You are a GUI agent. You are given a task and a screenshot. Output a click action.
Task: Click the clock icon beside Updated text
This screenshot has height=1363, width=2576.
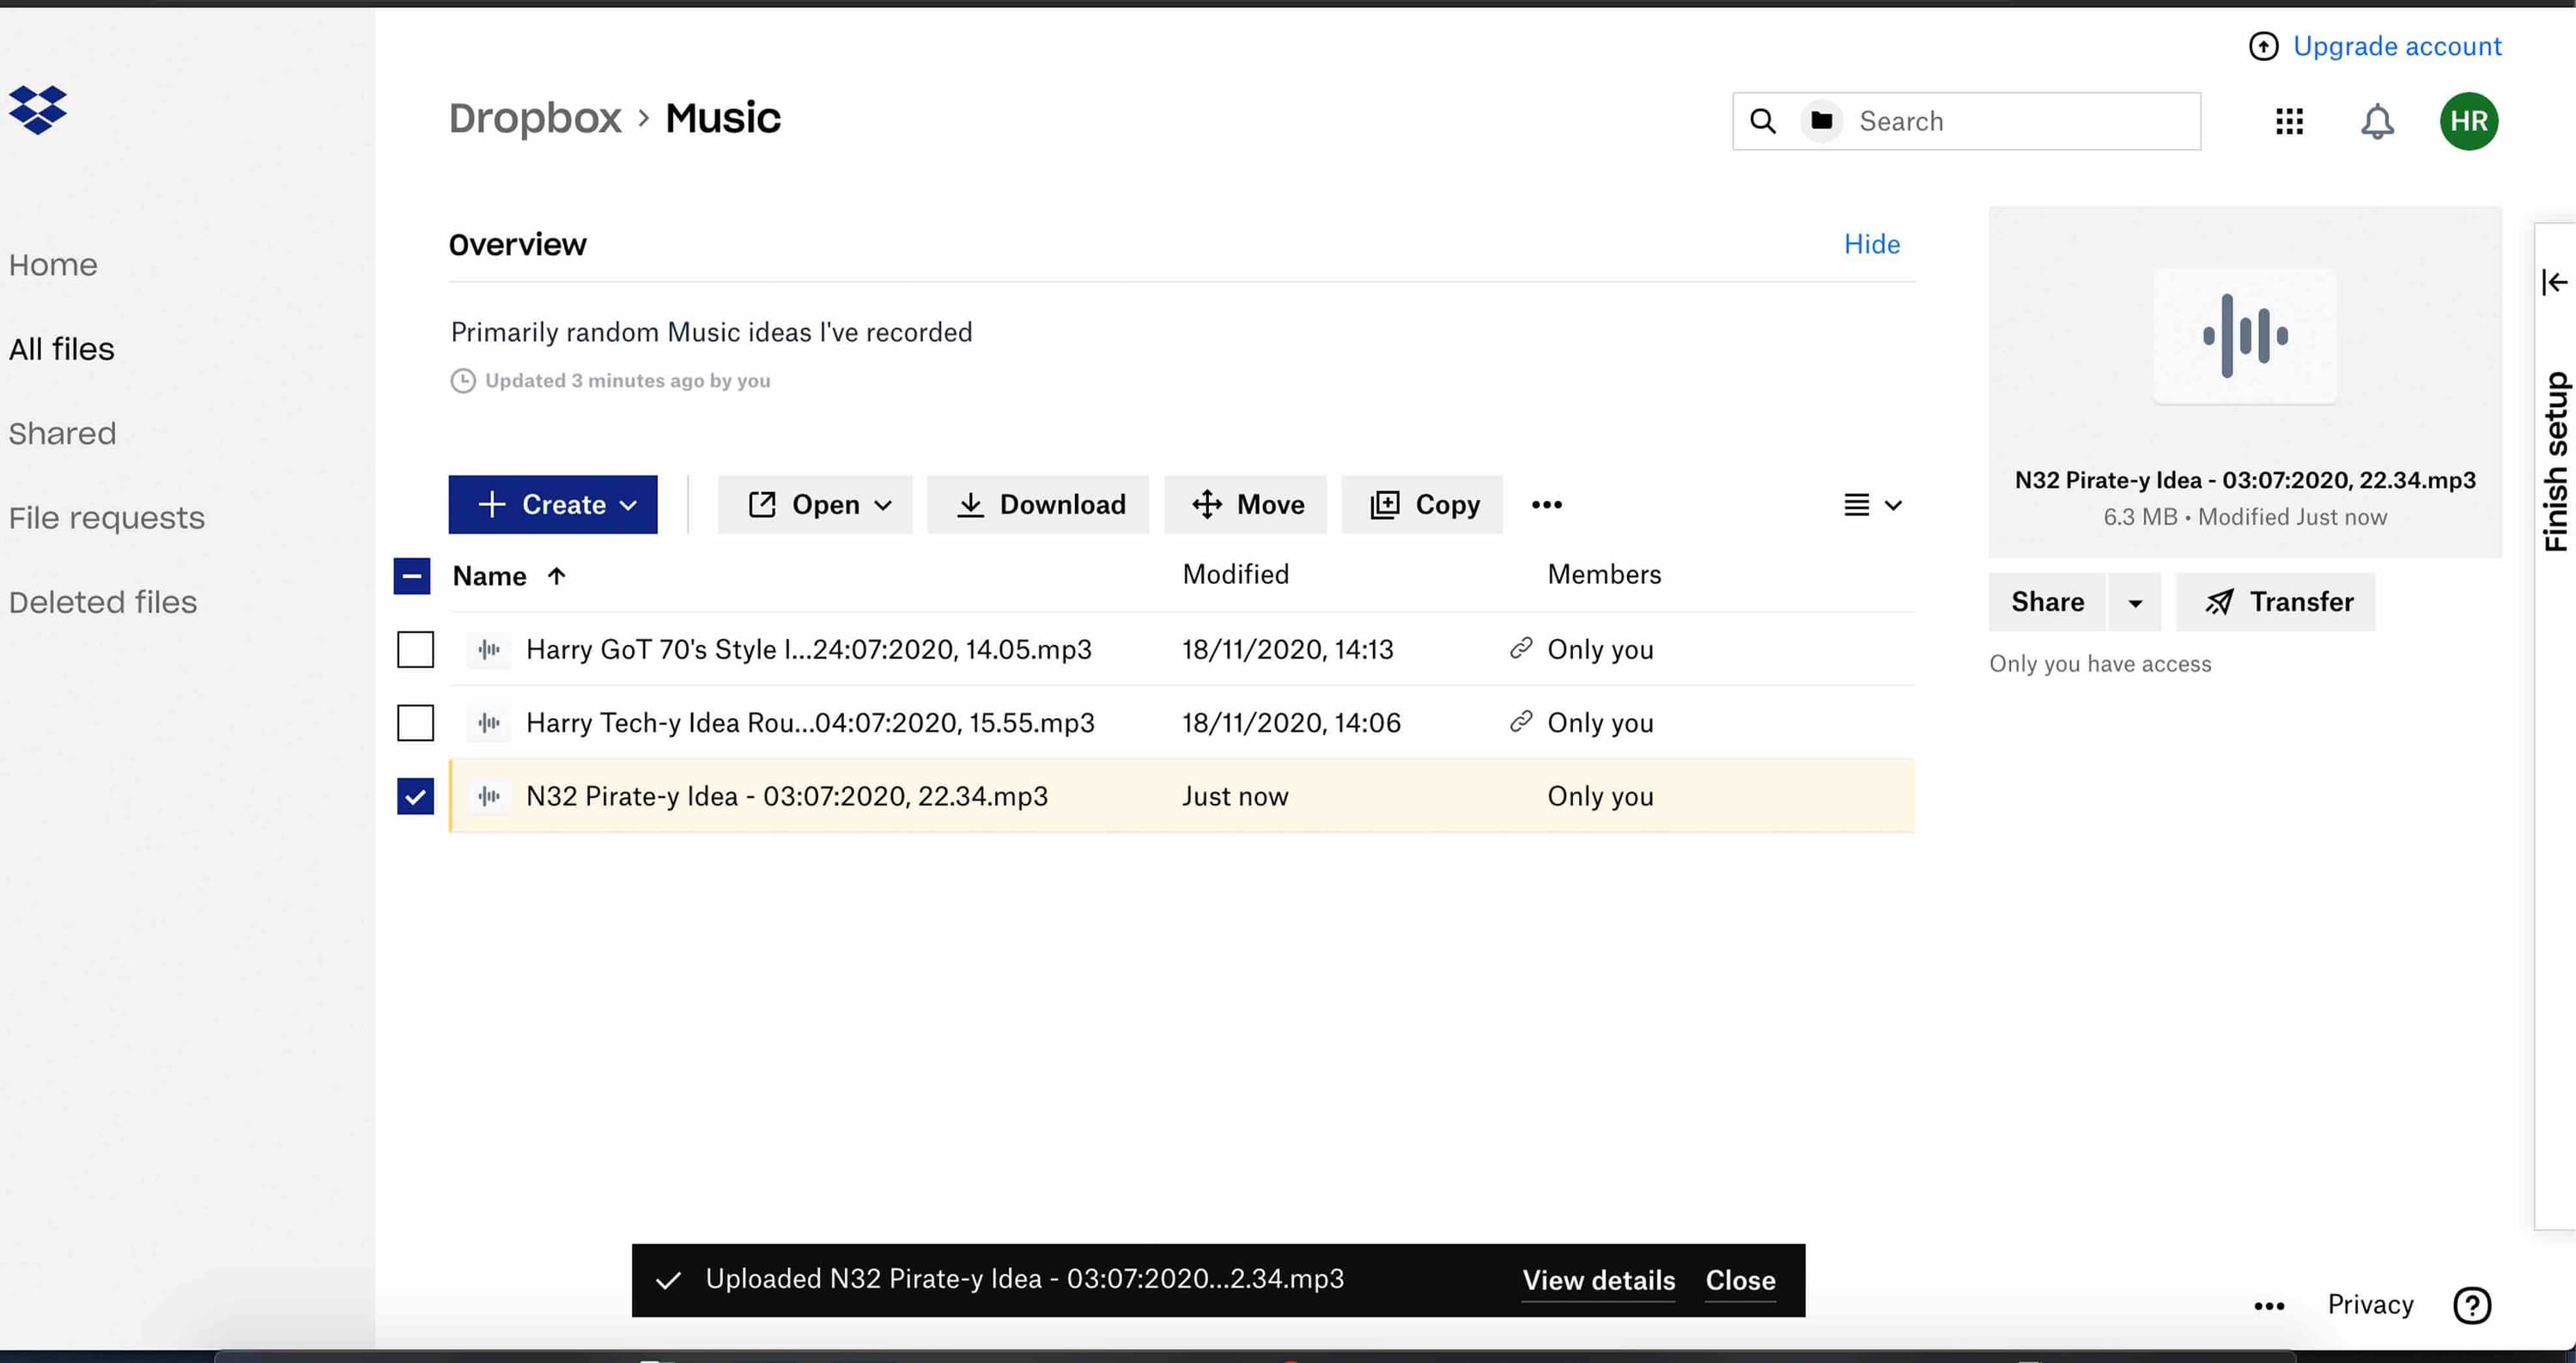click(x=462, y=380)
